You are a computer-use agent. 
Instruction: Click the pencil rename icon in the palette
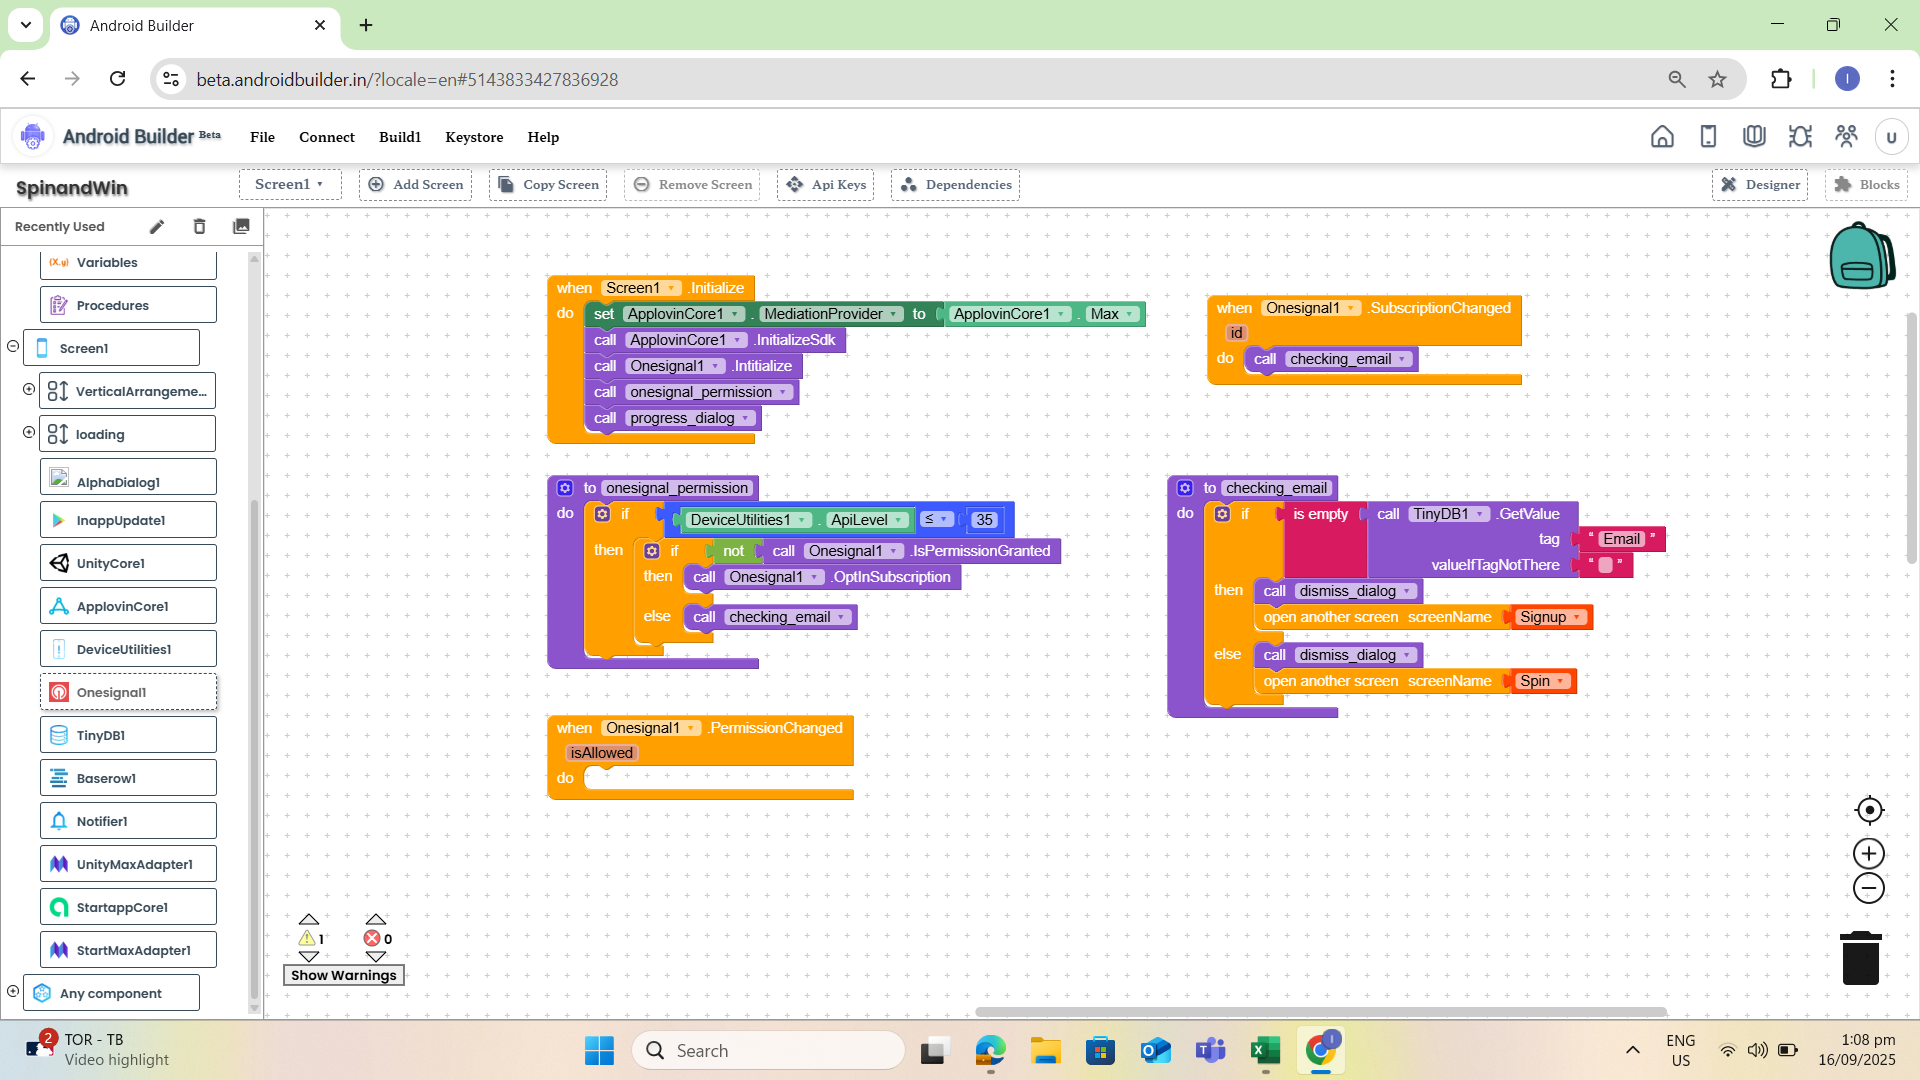157,227
